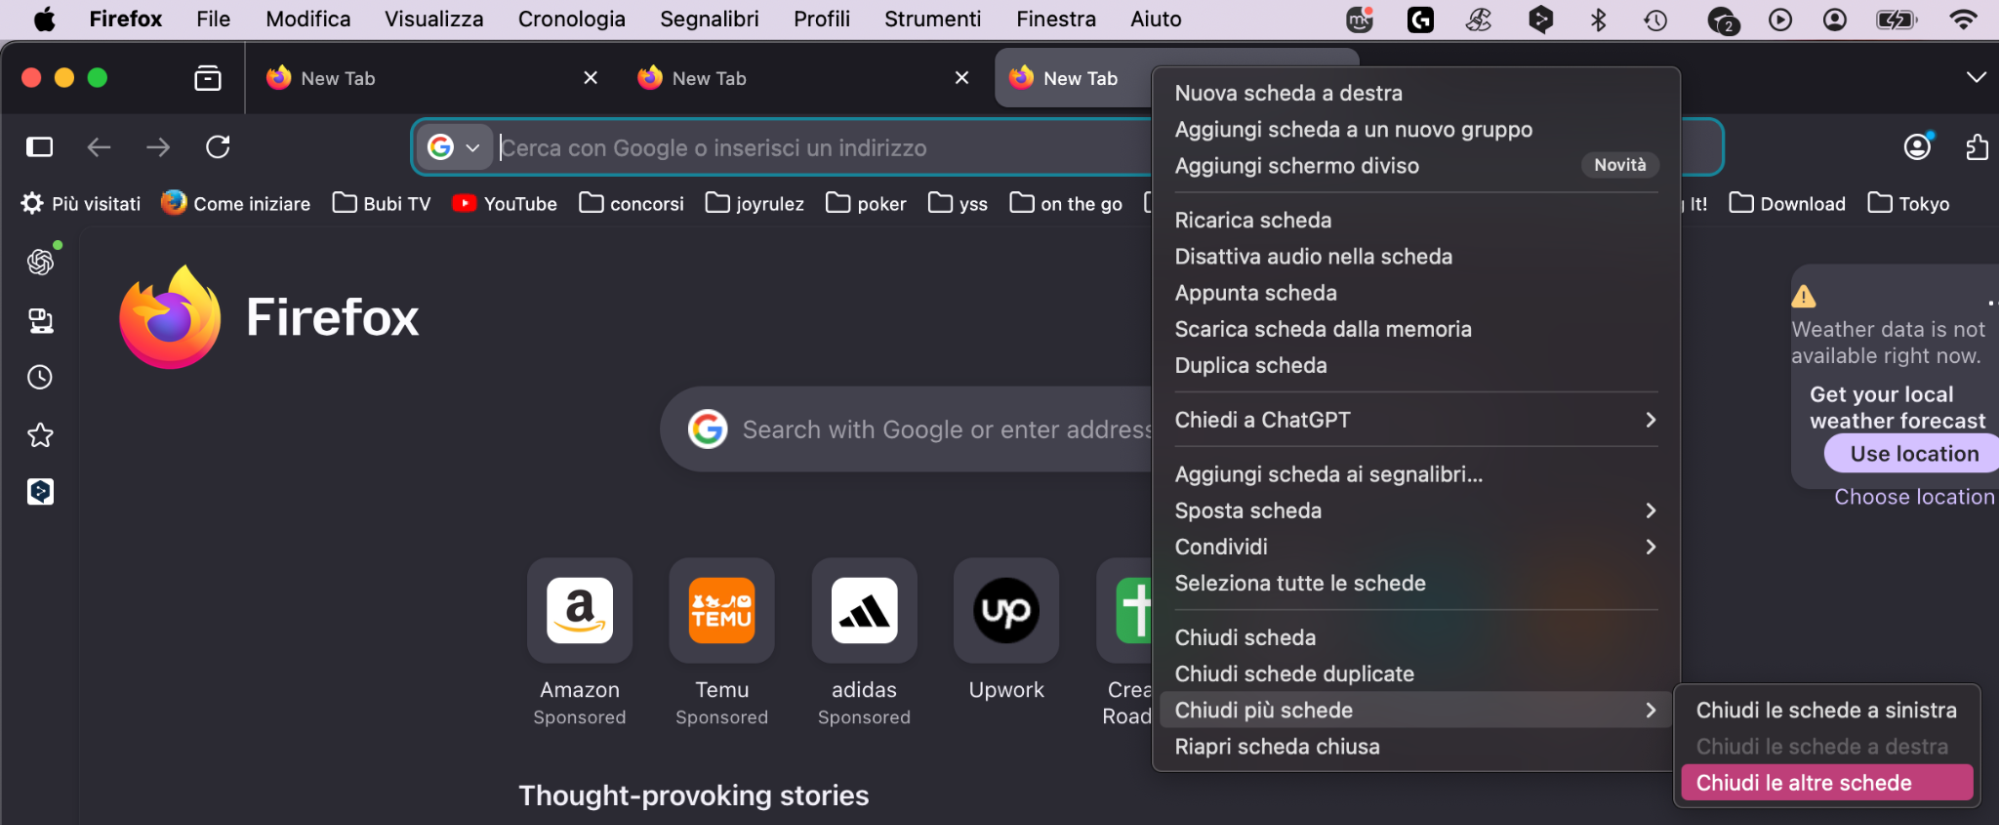The height and width of the screenshot is (825, 1999).
Task: Expand the Sposta scheda submenu
Action: (1416, 511)
